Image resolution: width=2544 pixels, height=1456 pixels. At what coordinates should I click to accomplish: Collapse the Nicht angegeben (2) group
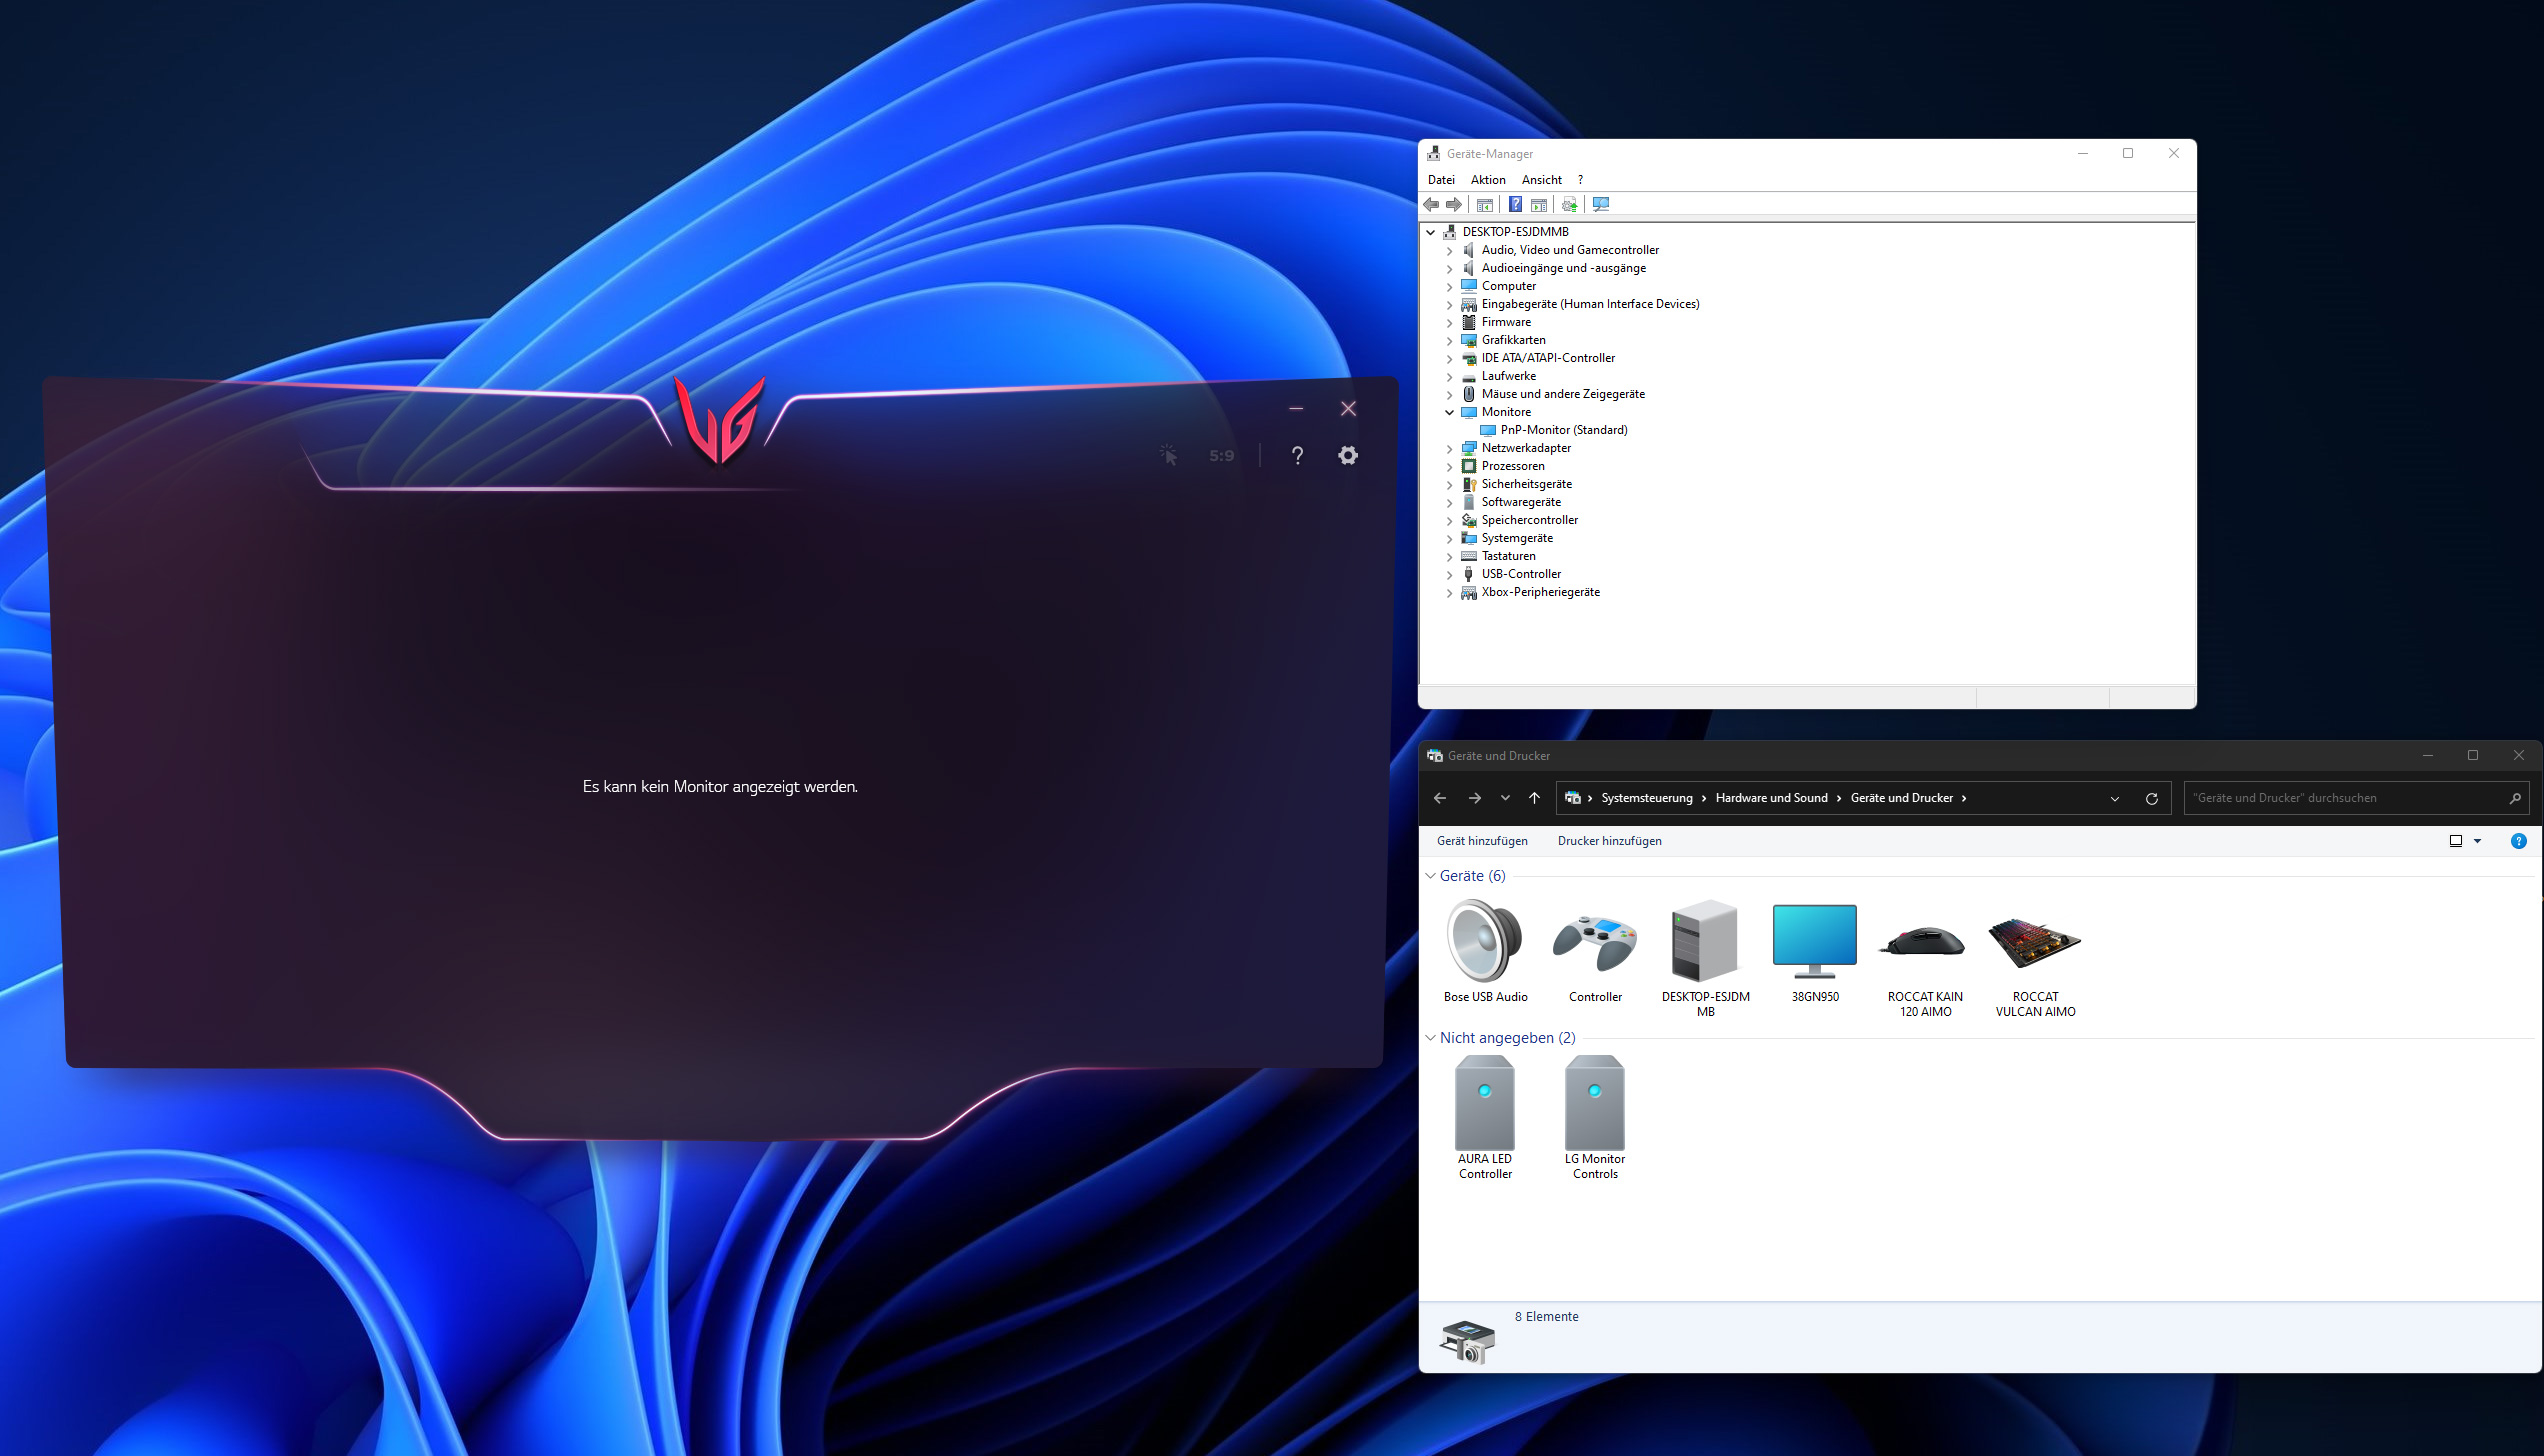[x=1430, y=1038]
